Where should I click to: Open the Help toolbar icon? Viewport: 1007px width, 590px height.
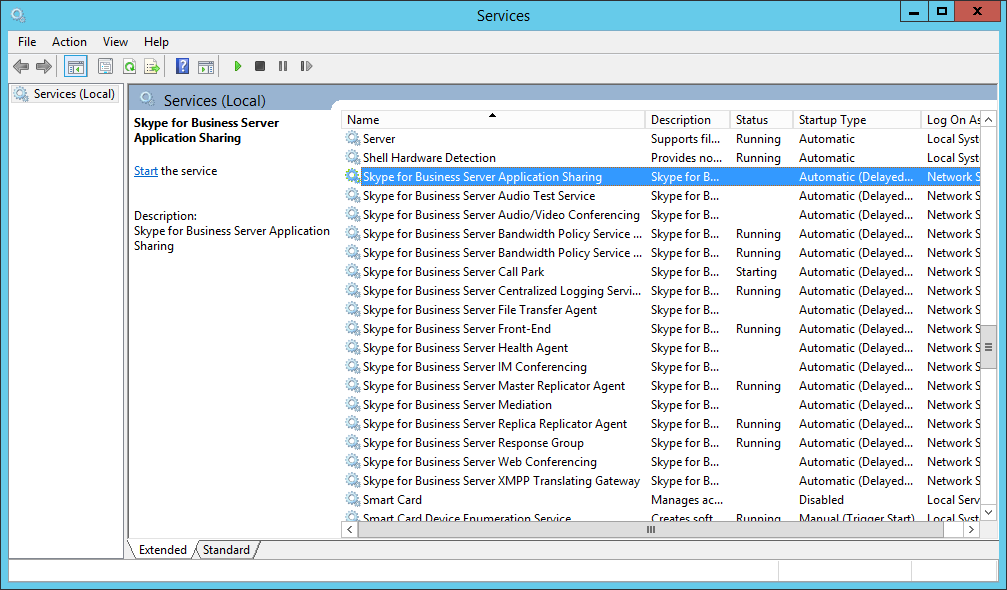(x=182, y=66)
